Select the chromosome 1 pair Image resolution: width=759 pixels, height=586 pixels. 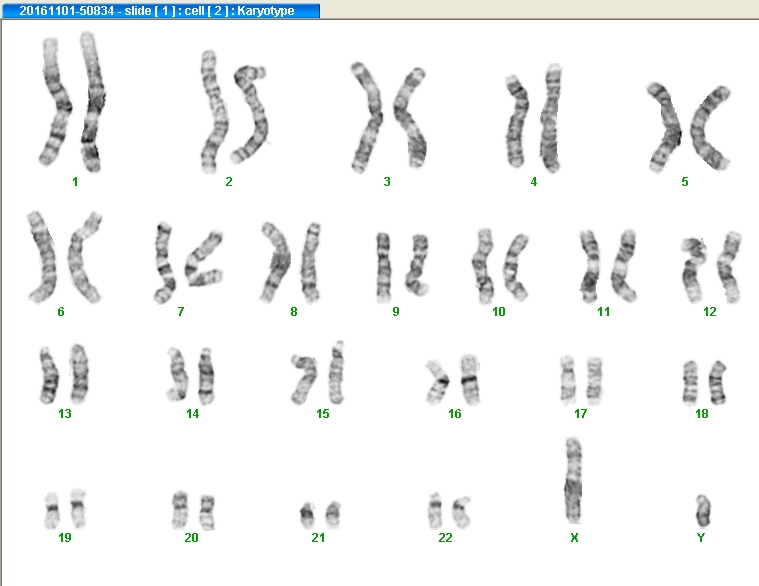[73, 102]
